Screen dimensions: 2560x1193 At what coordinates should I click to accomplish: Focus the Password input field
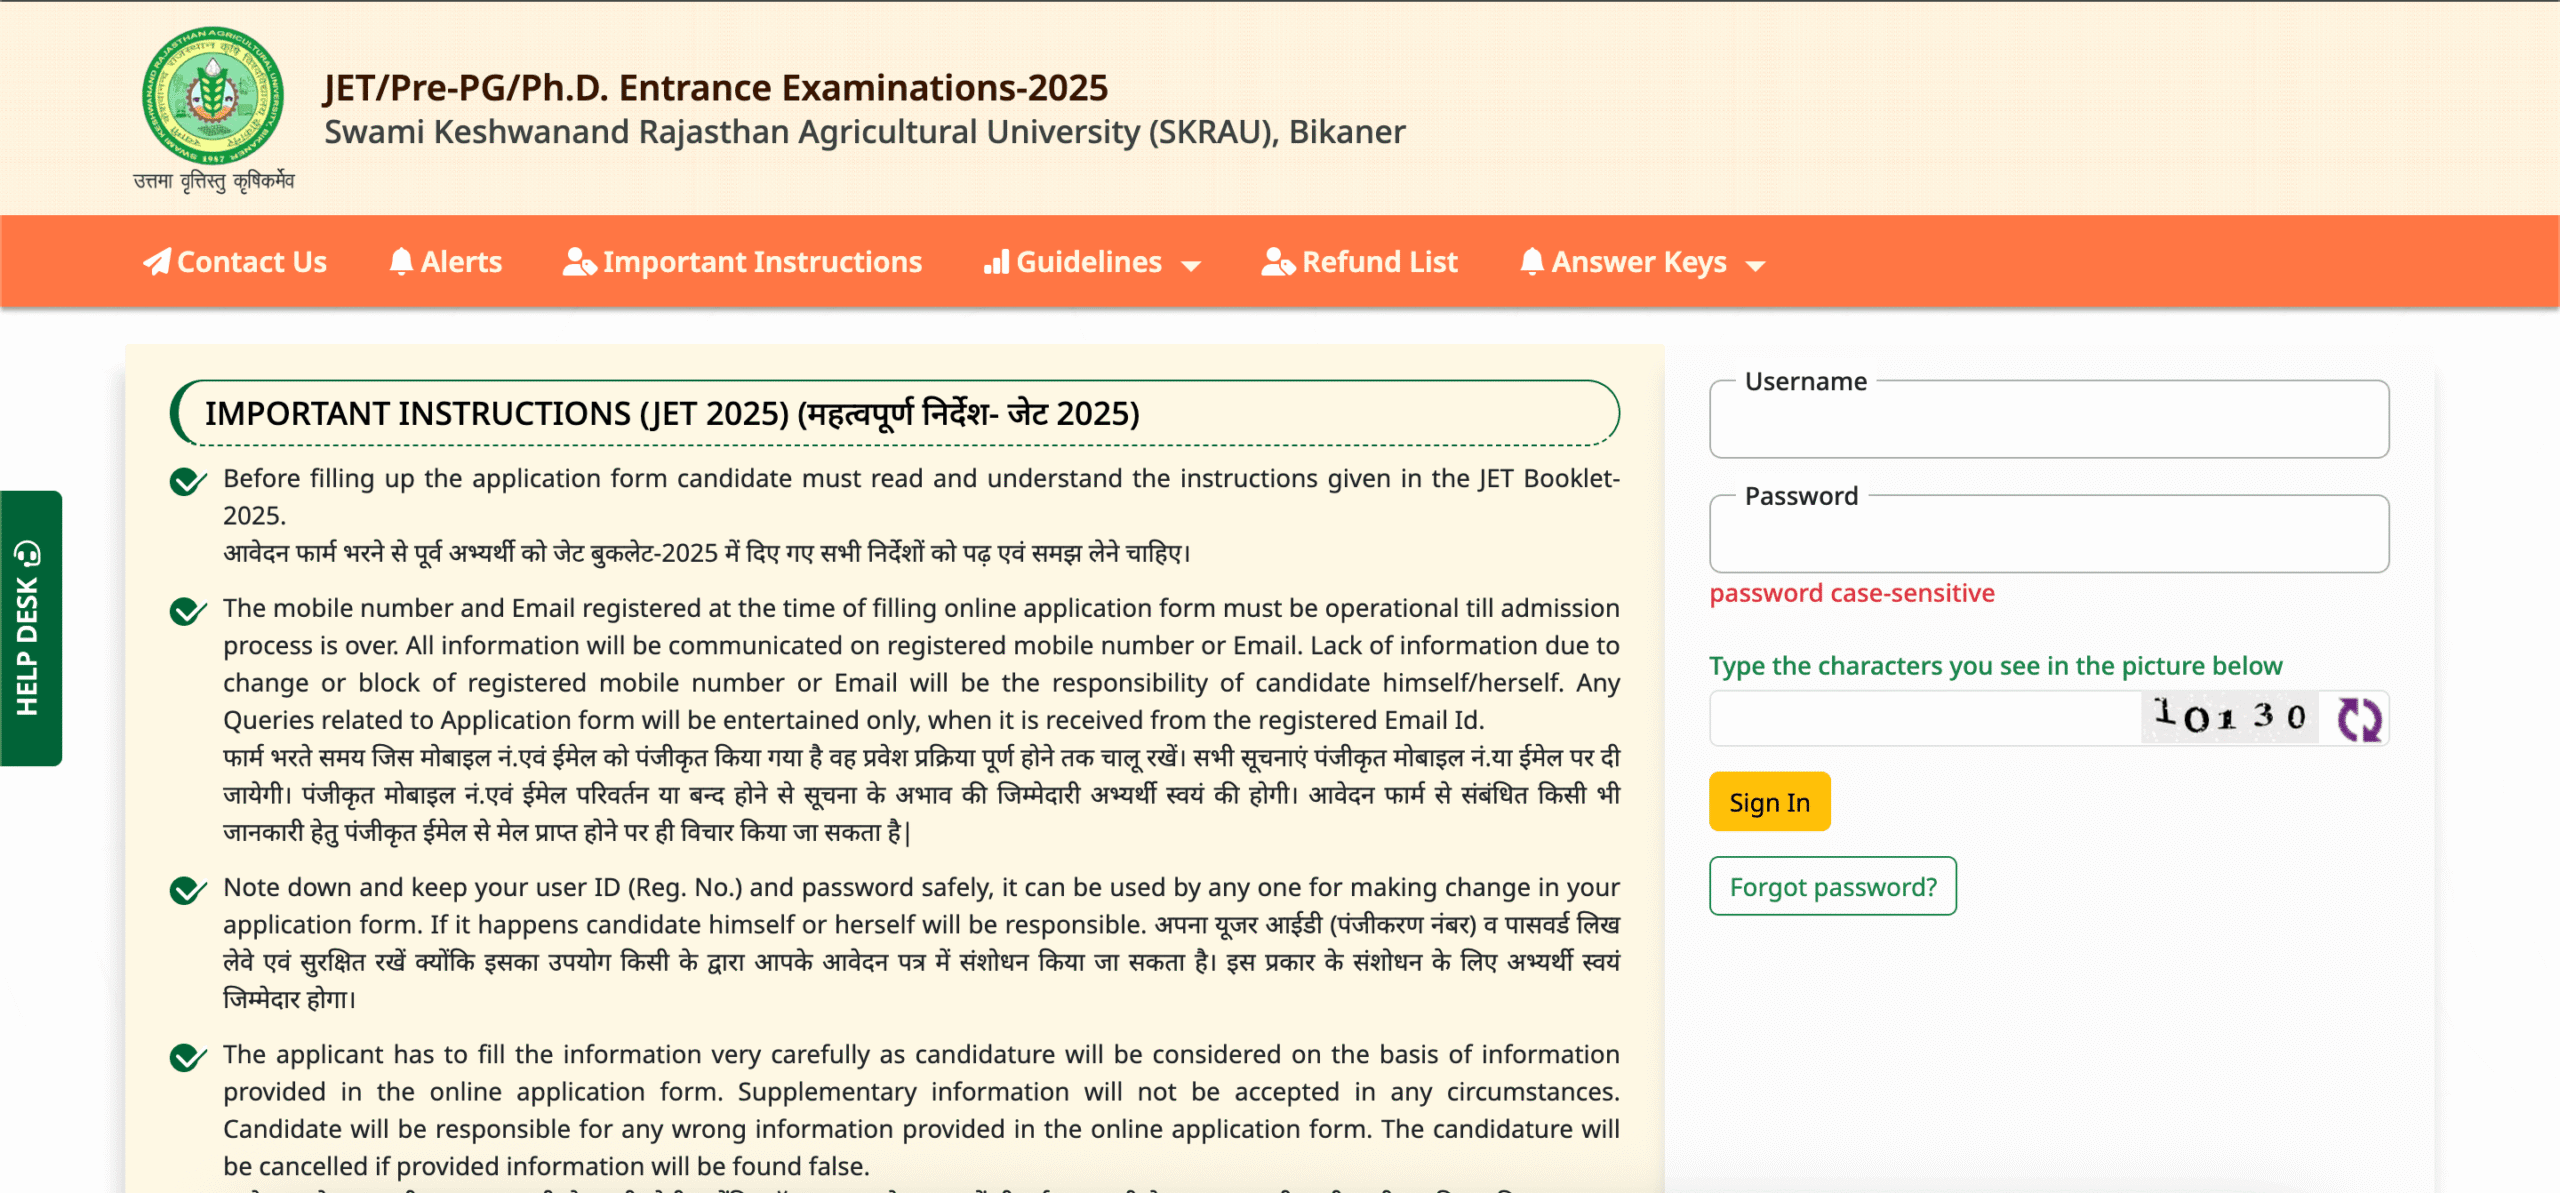tap(2049, 535)
